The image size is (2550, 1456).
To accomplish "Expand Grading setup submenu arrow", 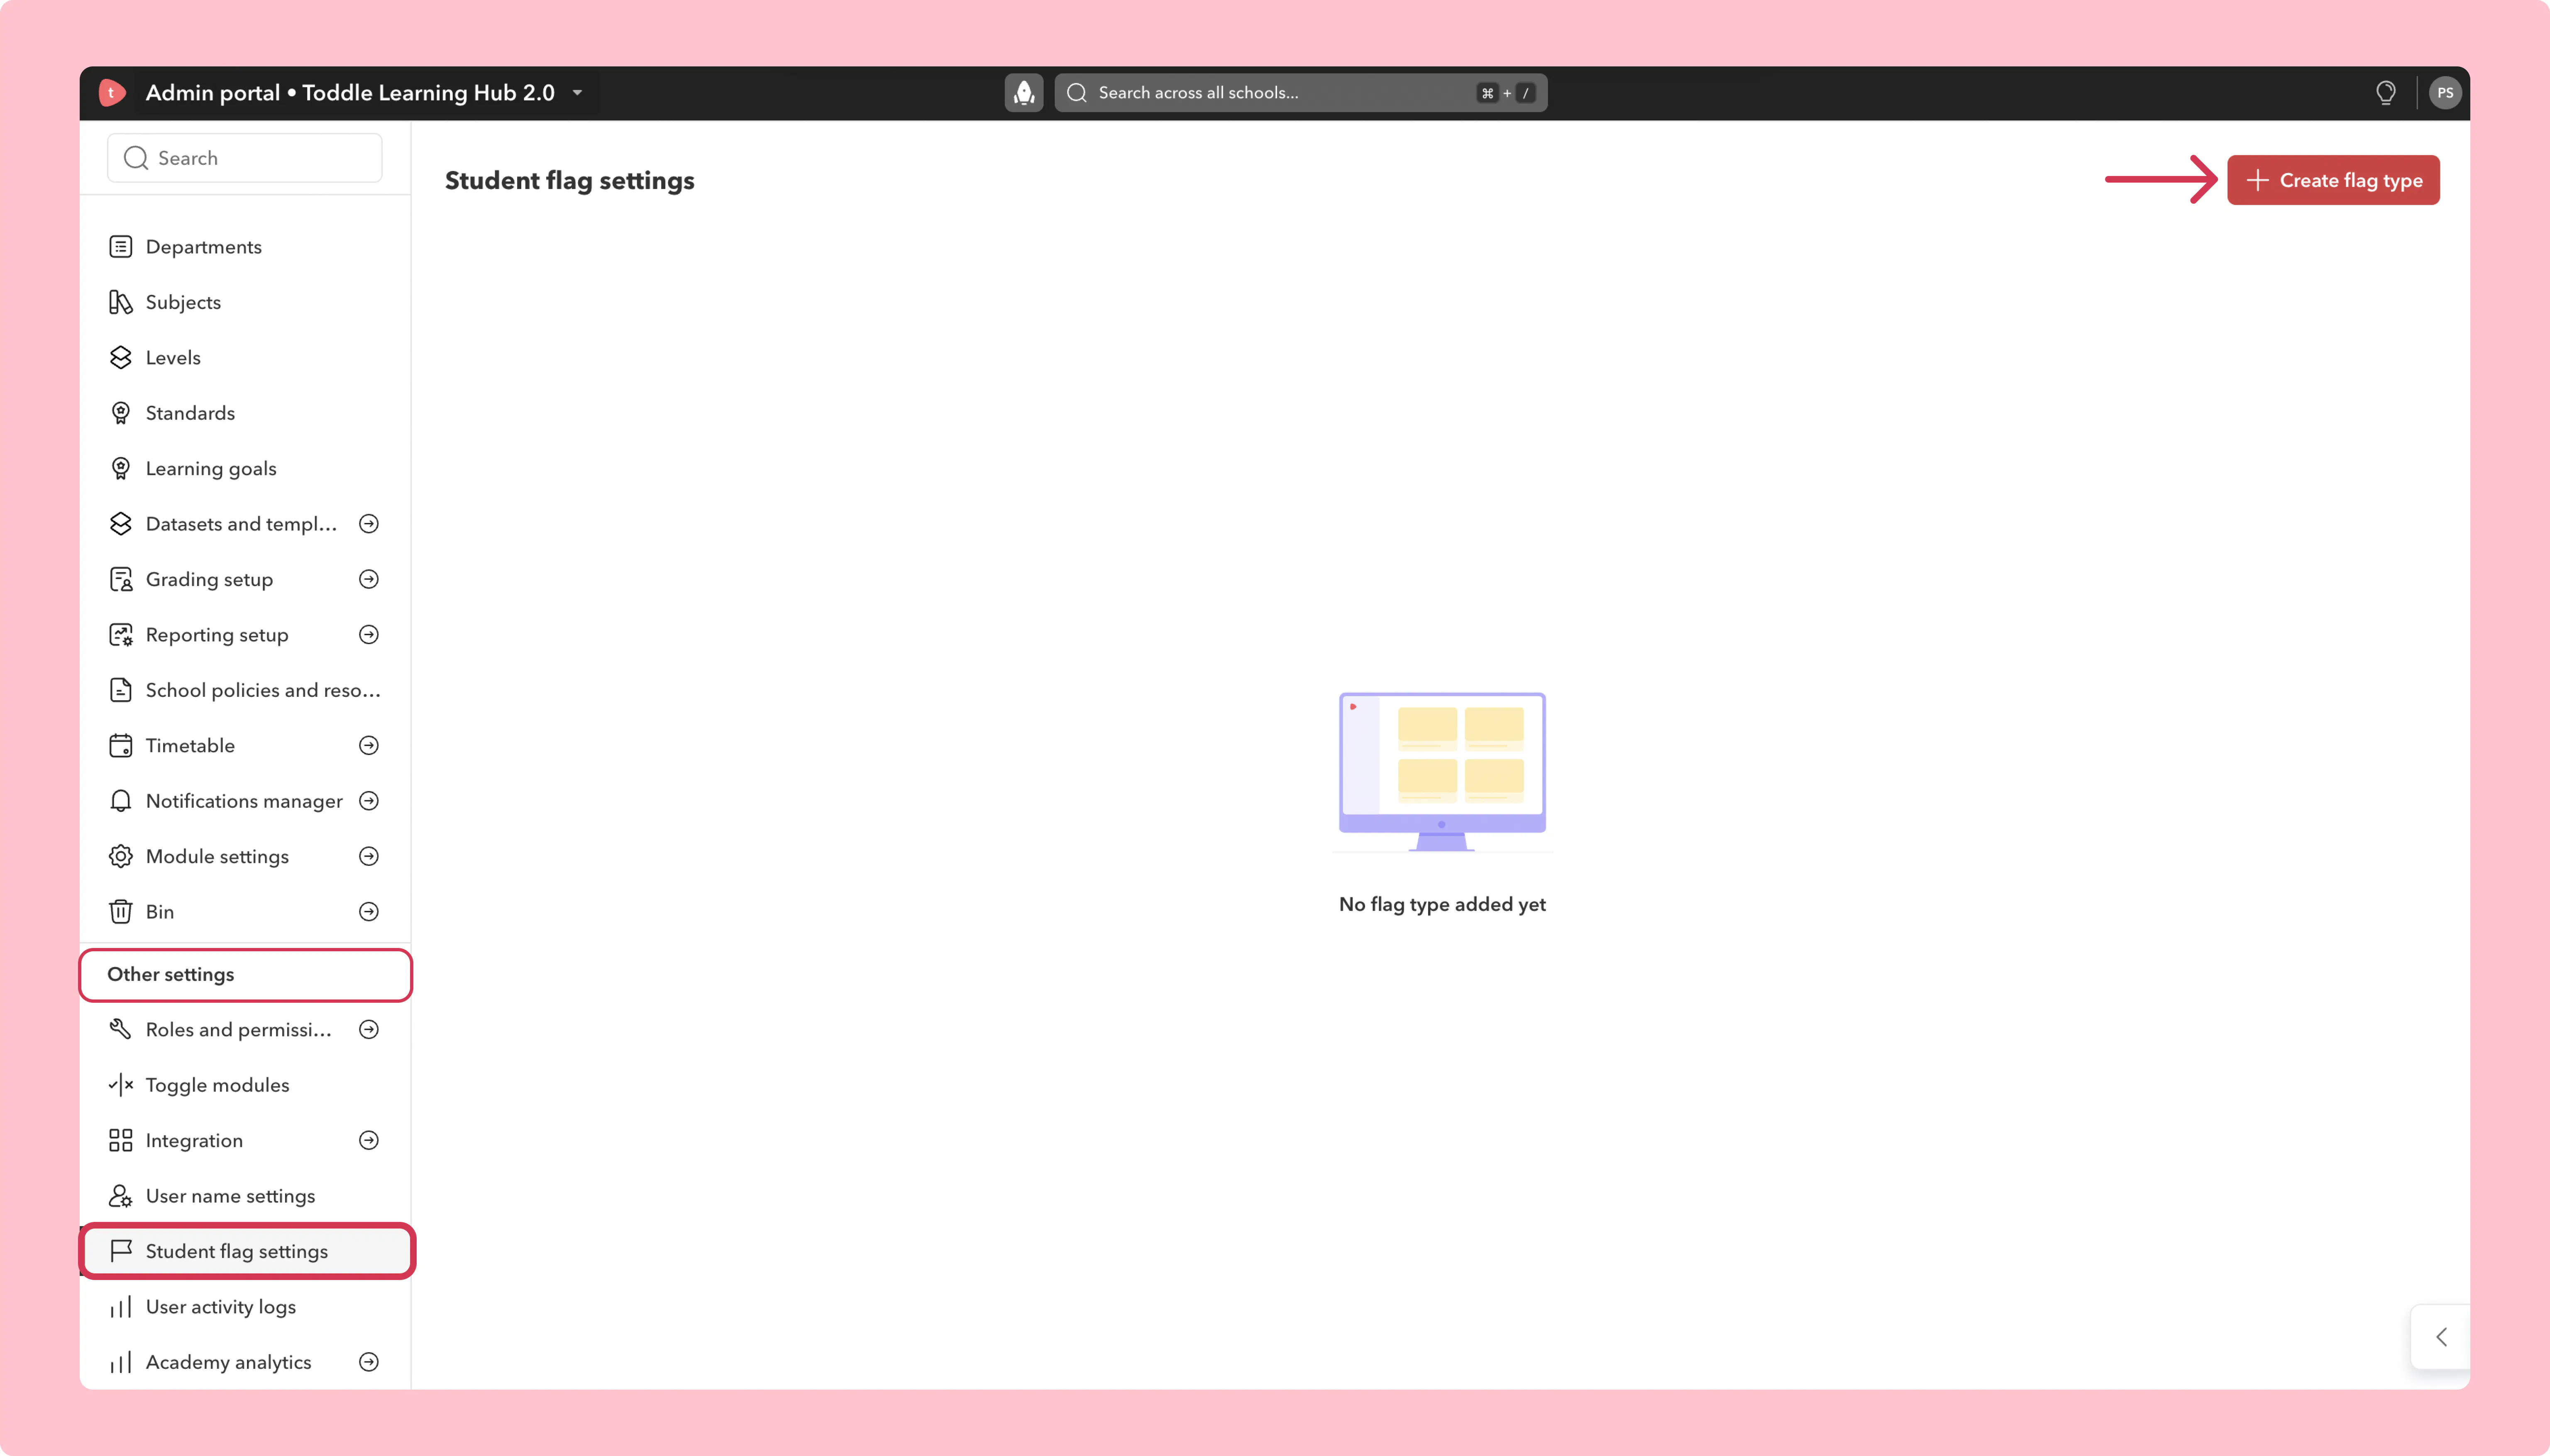I will 369,580.
